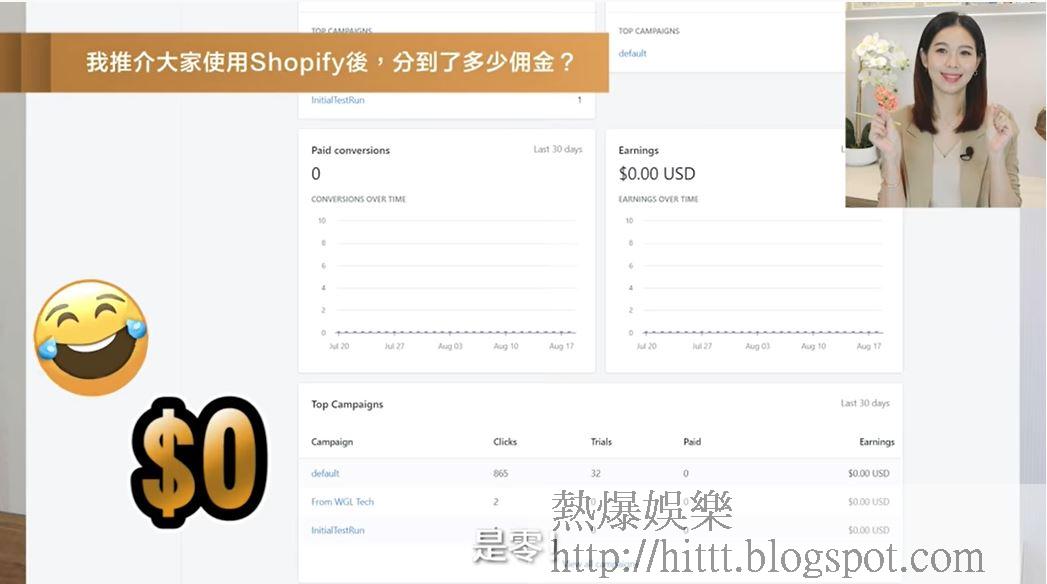Click the 'Campaign' column header
The image size is (1047, 584).
pos(332,442)
